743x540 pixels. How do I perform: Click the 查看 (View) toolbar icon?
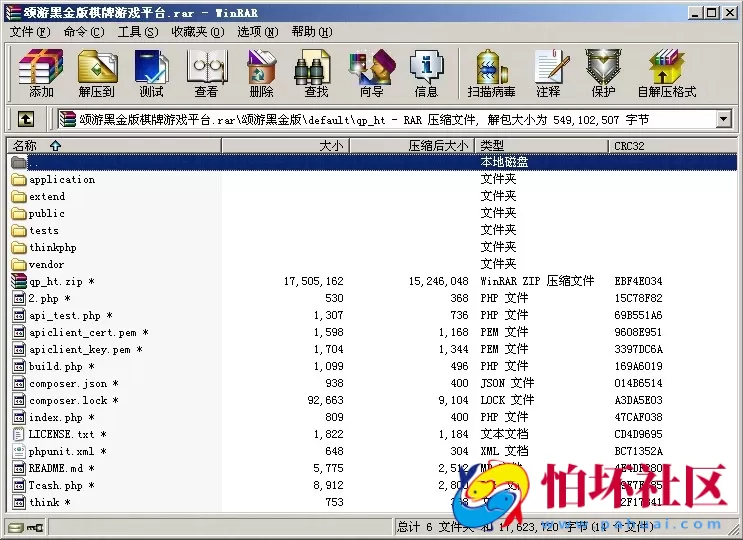click(206, 72)
